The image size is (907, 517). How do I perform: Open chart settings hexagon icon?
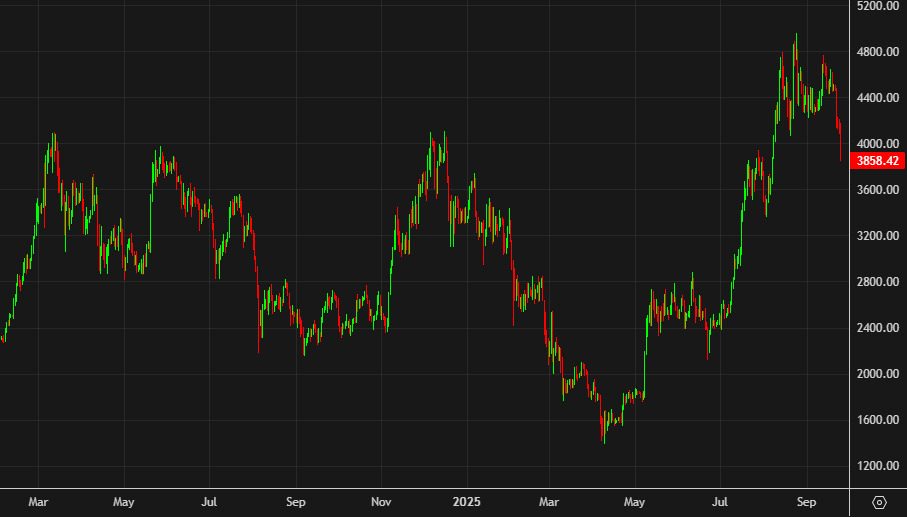[879, 502]
